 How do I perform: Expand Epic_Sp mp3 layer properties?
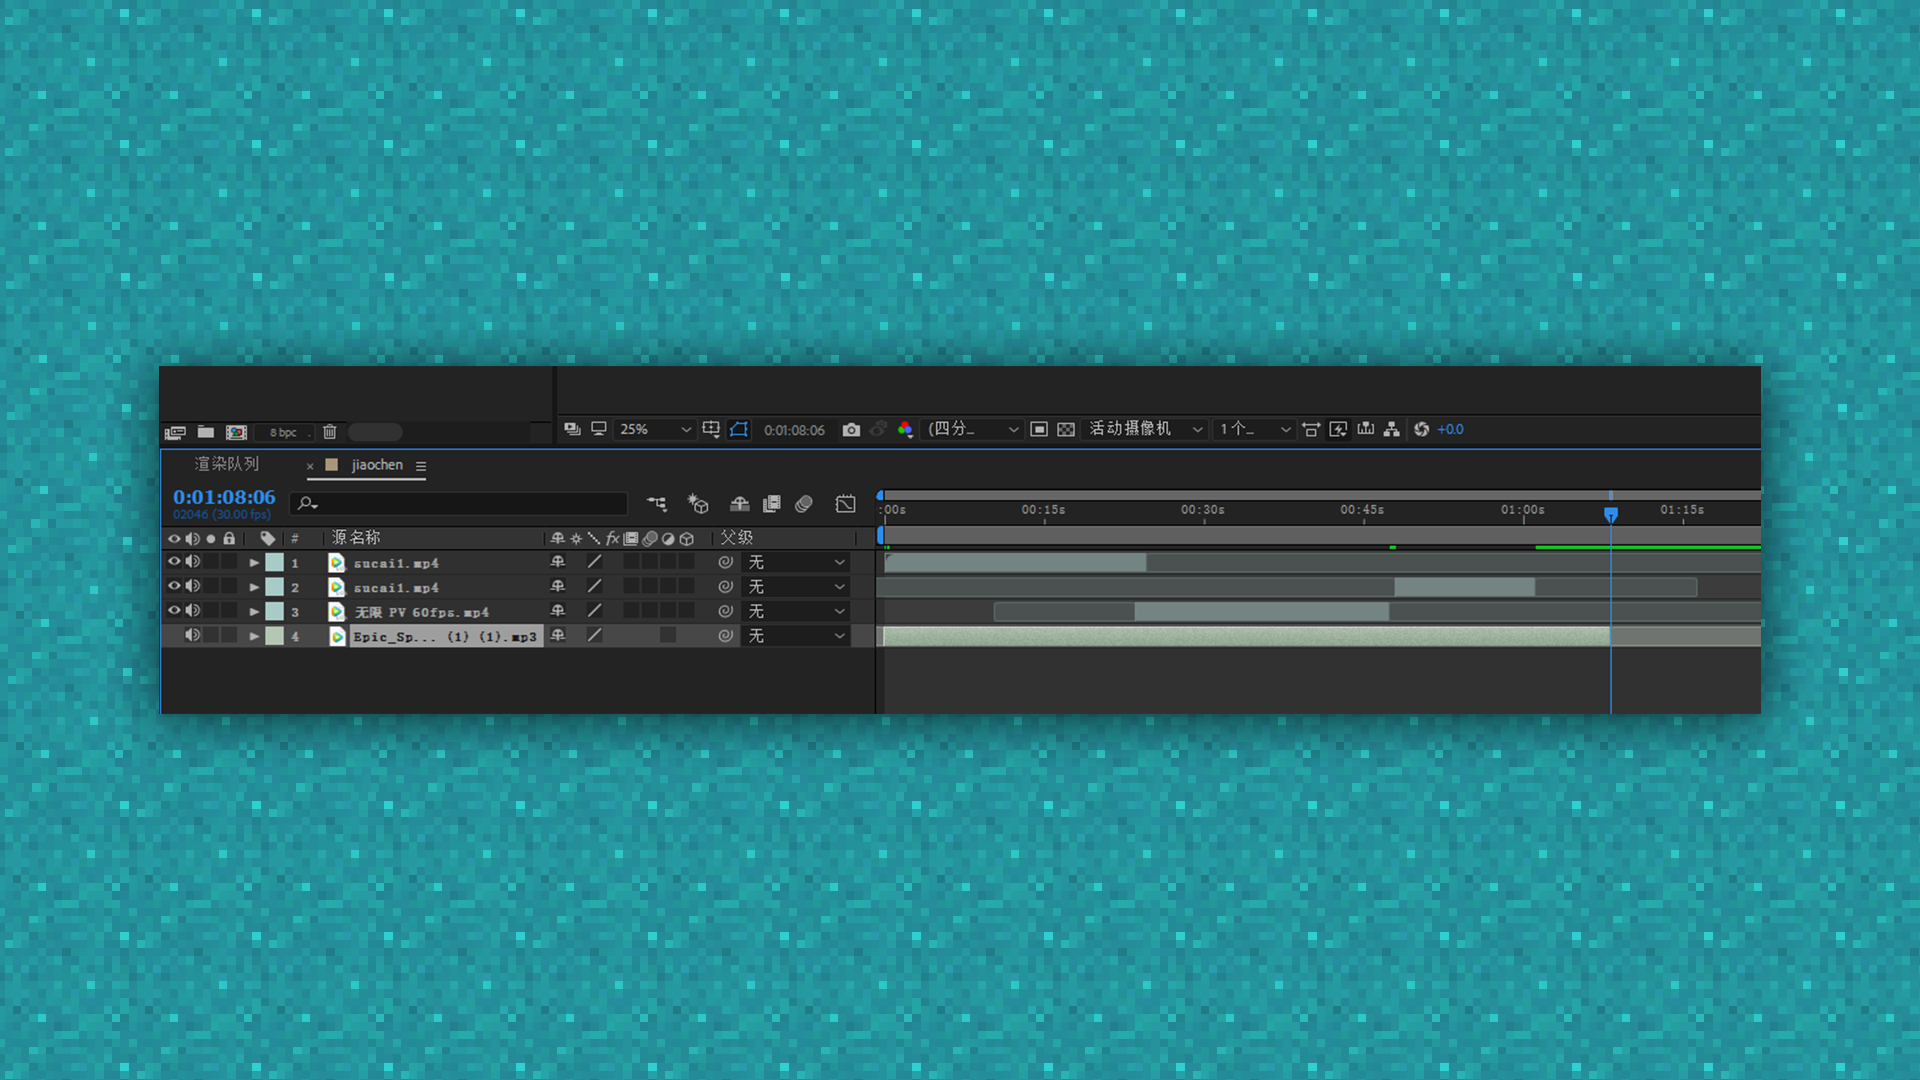coord(254,636)
